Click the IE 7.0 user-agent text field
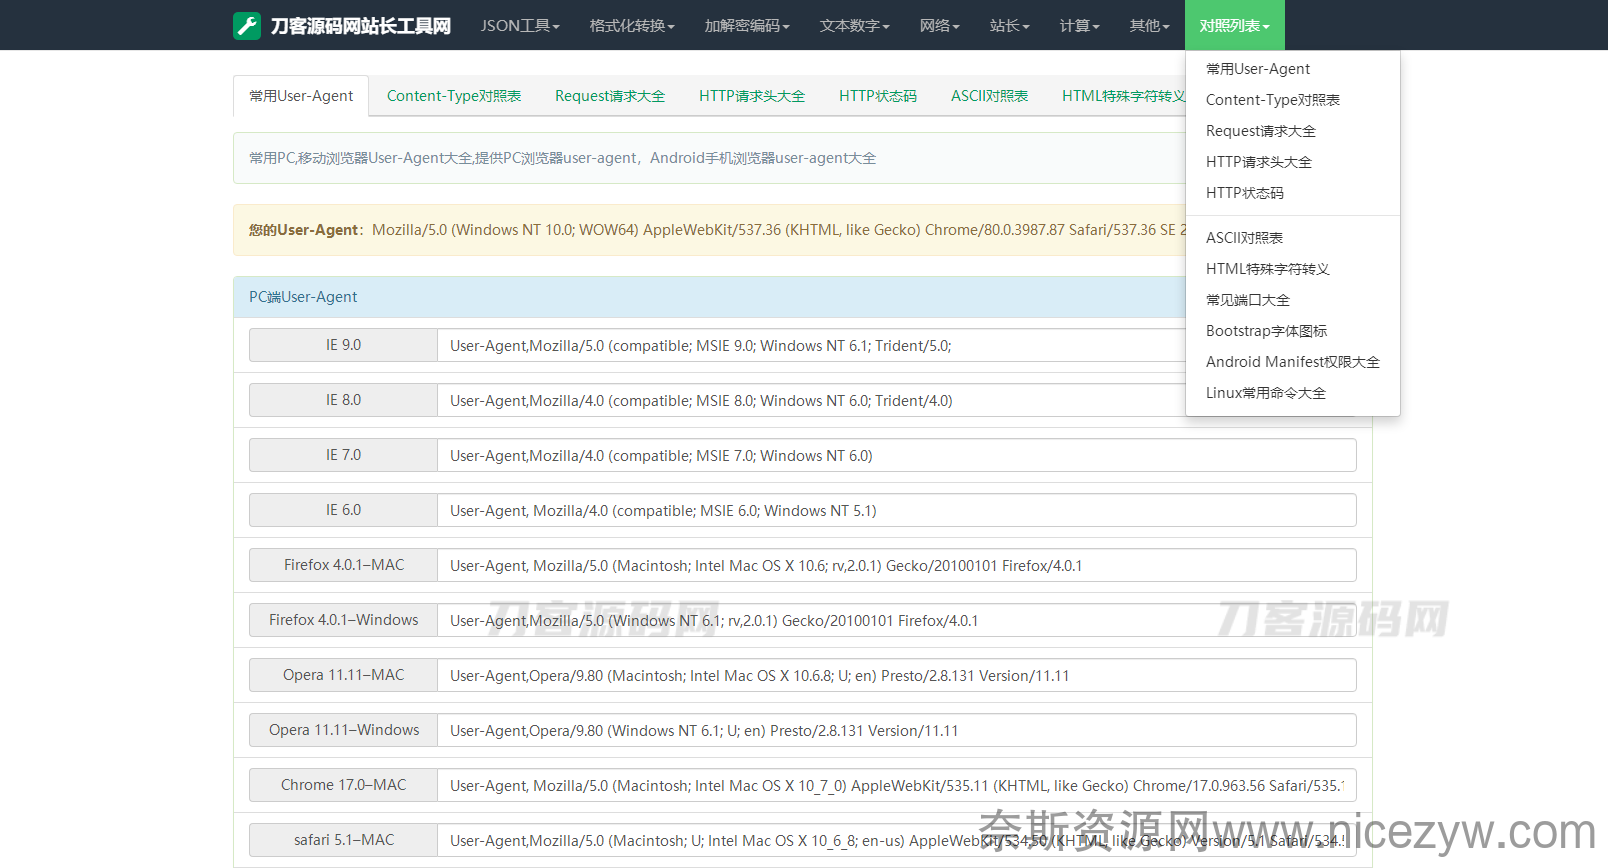This screenshot has height=868, width=1608. tap(896, 456)
